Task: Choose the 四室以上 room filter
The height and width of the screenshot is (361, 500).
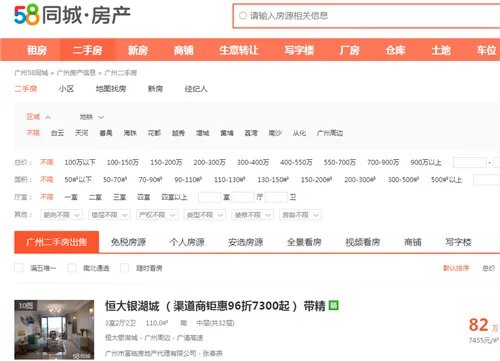Action: (174, 197)
